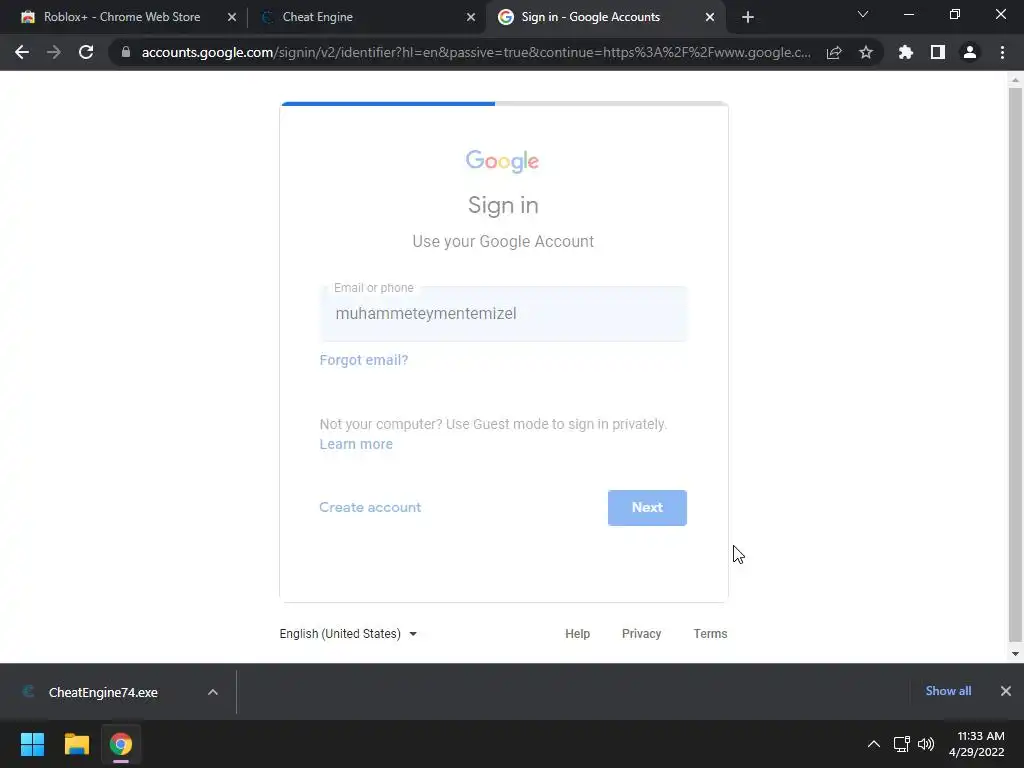Go back to the previous page
This screenshot has width=1024, height=768.
(22, 52)
